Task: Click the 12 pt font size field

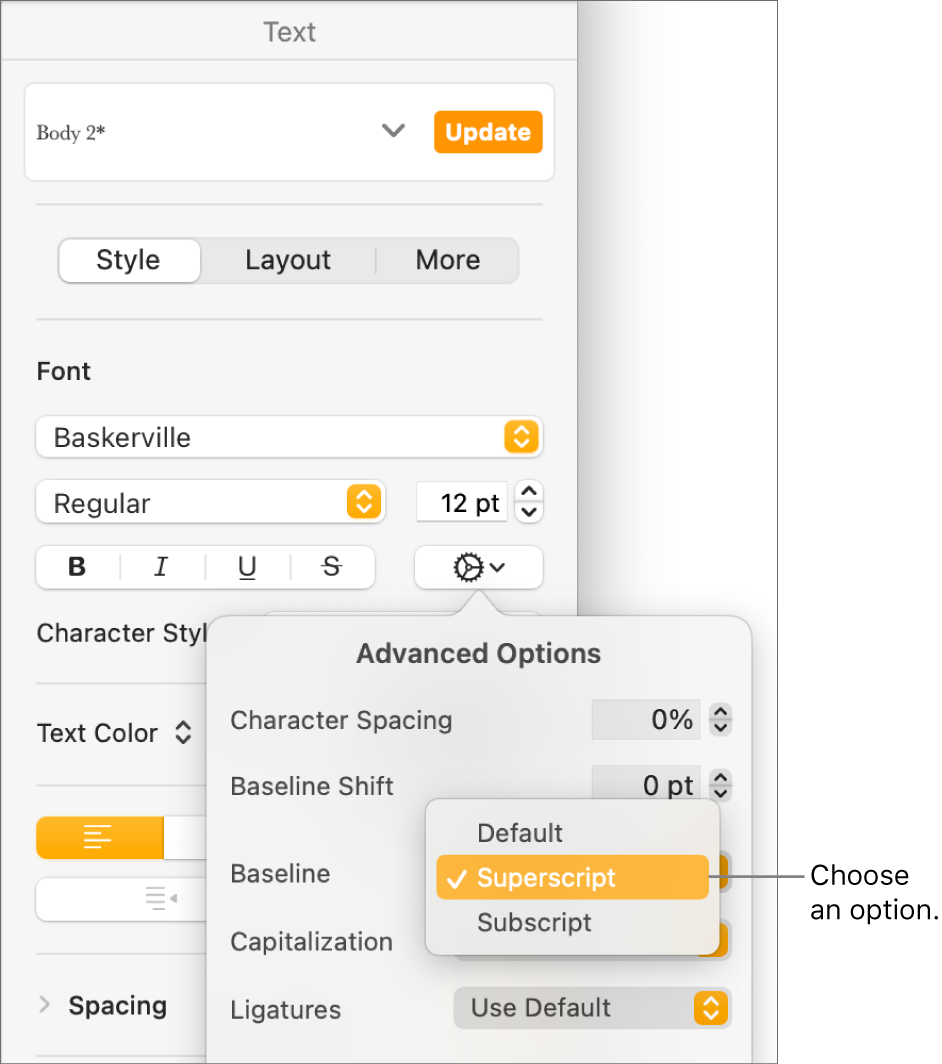Action: [x=462, y=503]
